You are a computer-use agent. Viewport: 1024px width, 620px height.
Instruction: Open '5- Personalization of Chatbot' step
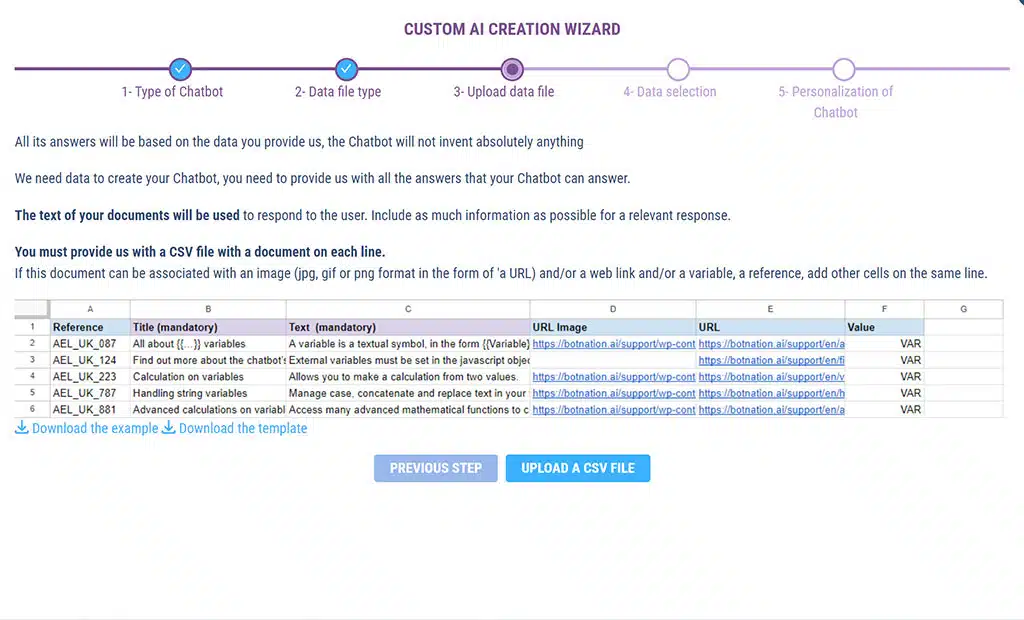tap(835, 101)
